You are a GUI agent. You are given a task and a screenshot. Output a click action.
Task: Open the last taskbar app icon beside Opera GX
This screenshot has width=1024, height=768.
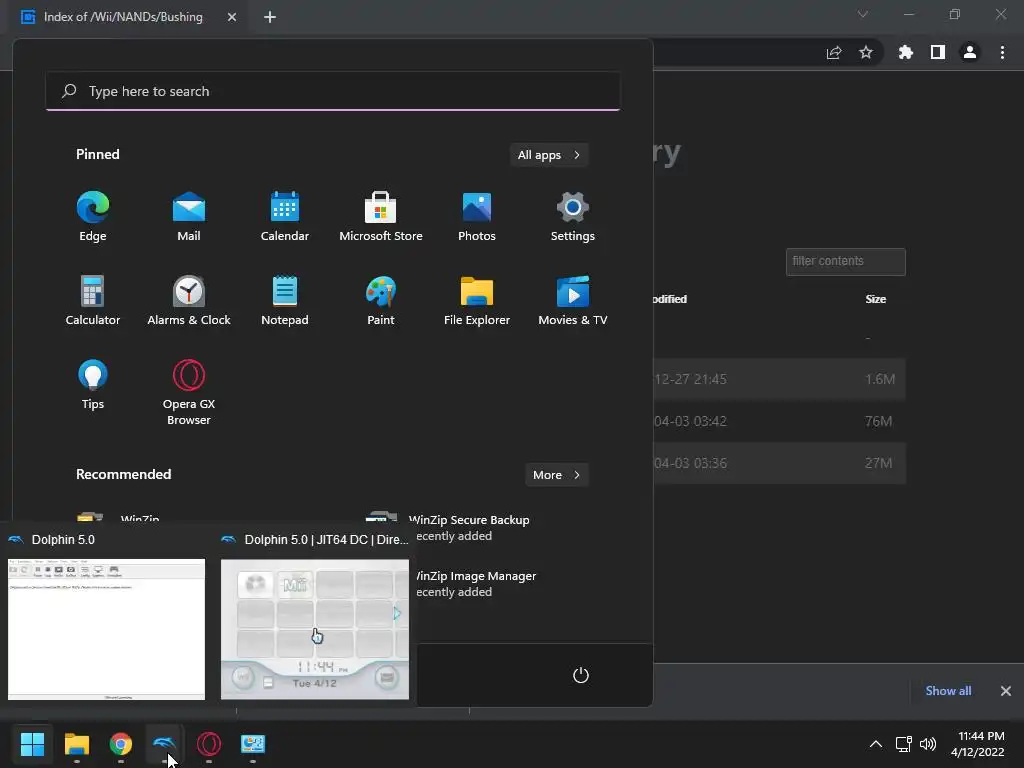(x=253, y=744)
